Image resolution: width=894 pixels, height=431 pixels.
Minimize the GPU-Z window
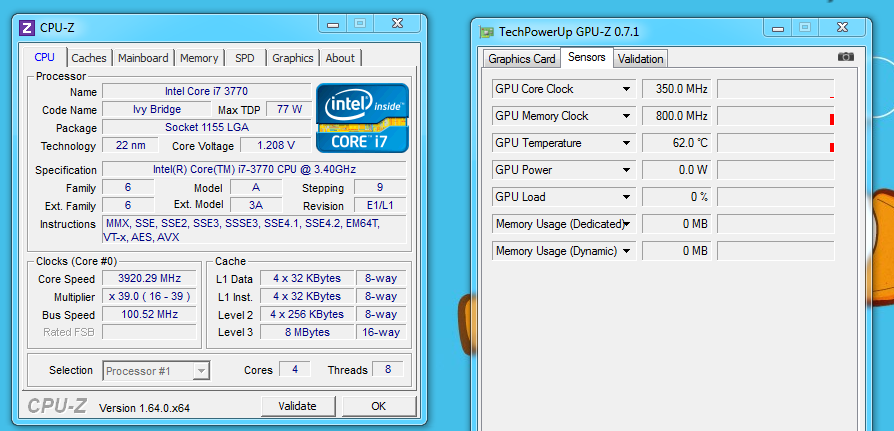778,27
